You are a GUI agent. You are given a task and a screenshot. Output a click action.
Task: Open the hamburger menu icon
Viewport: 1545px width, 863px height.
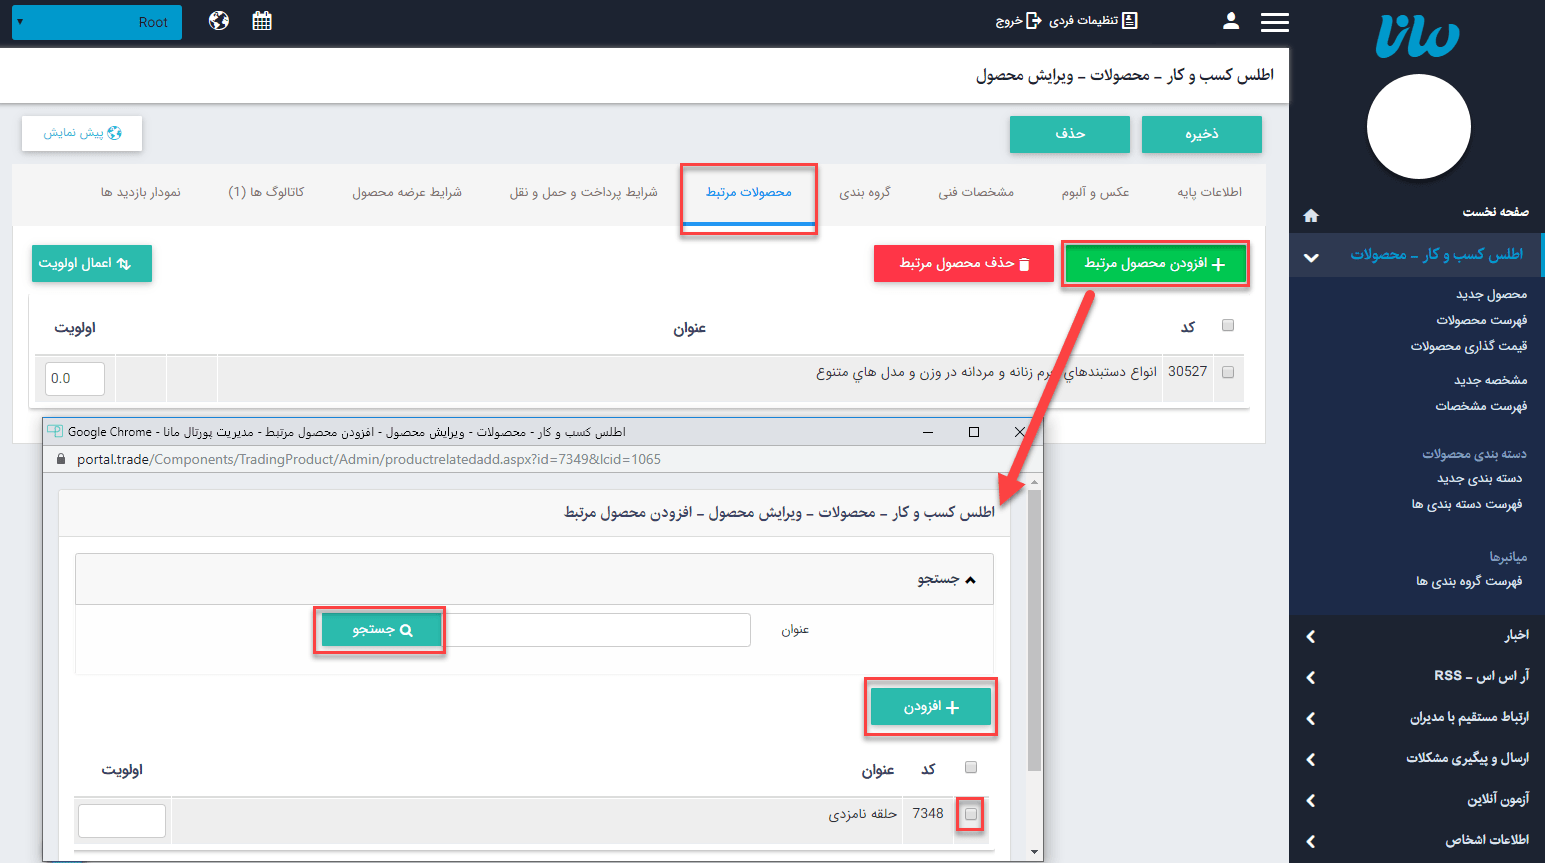click(x=1275, y=21)
